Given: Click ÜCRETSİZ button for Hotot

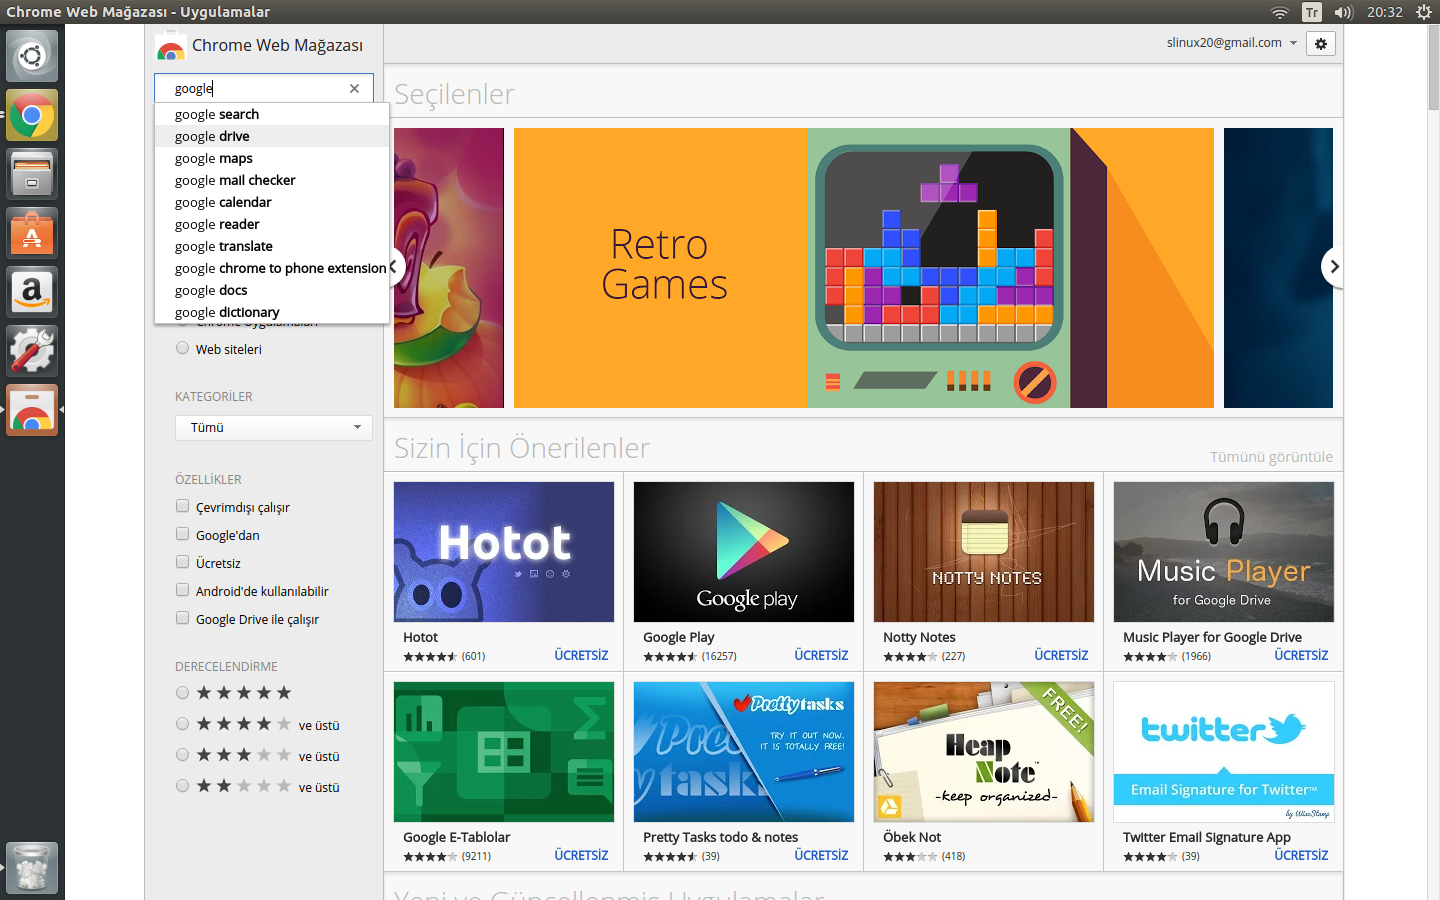Looking at the screenshot, I should click(581, 655).
